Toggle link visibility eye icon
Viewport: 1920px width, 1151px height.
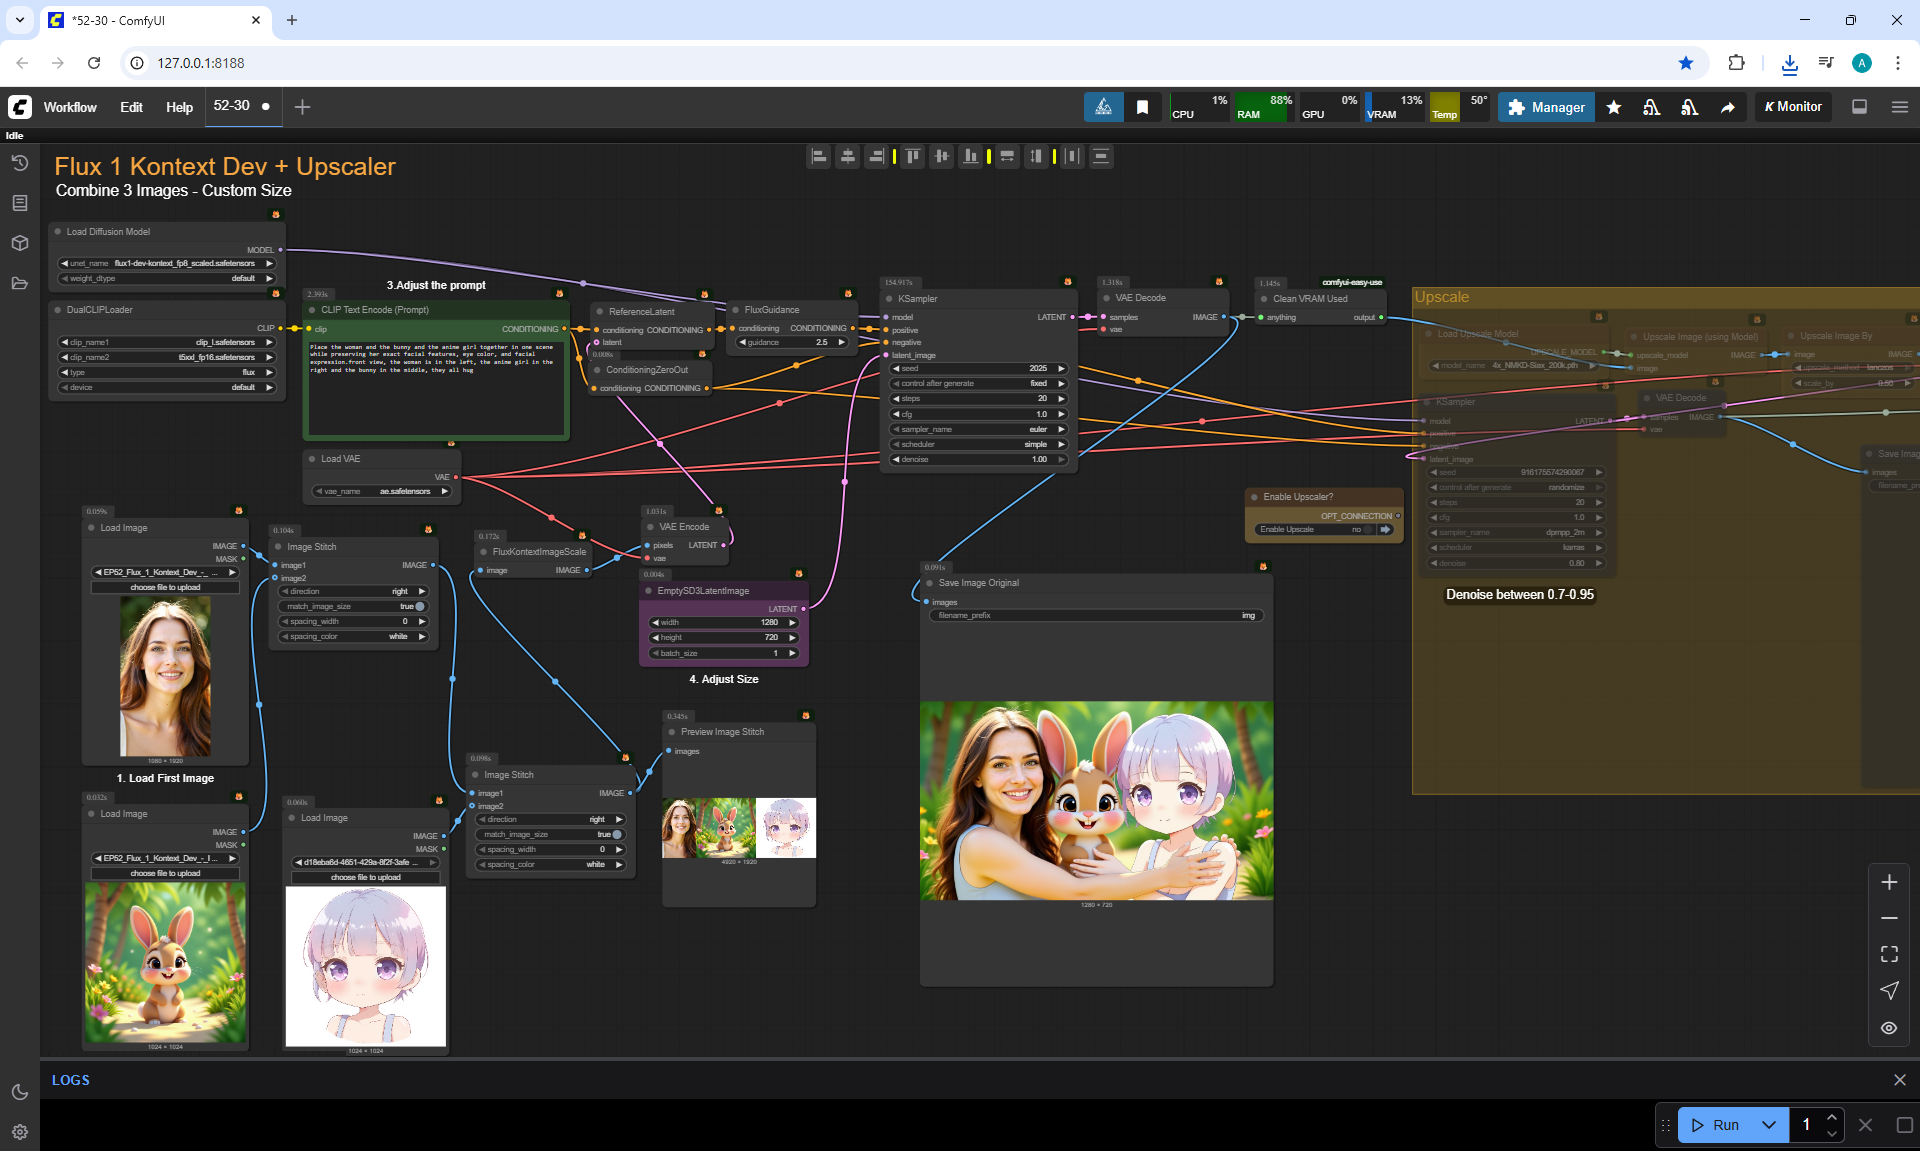click(1889, 1028)
